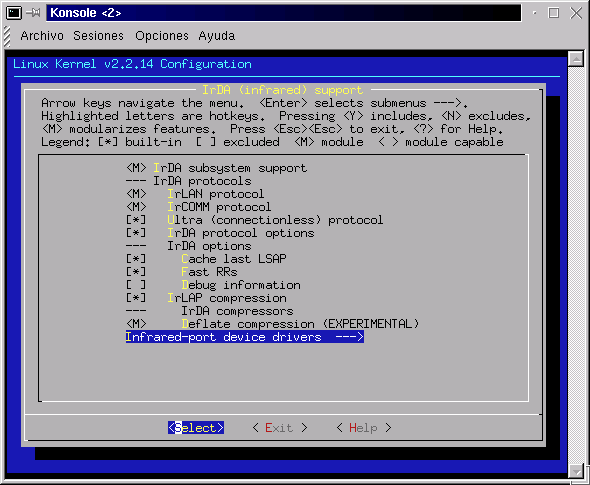590x485 pixels.
Task: Click the pin (sticky) icon in title bar
Action: (x=33, y=13)
